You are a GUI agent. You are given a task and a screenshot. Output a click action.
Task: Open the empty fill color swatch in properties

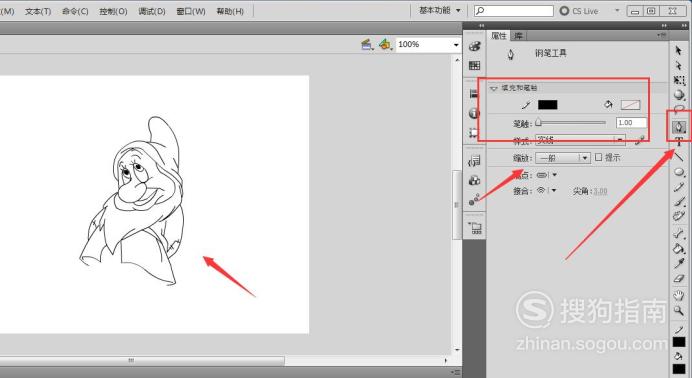[630, 105]
